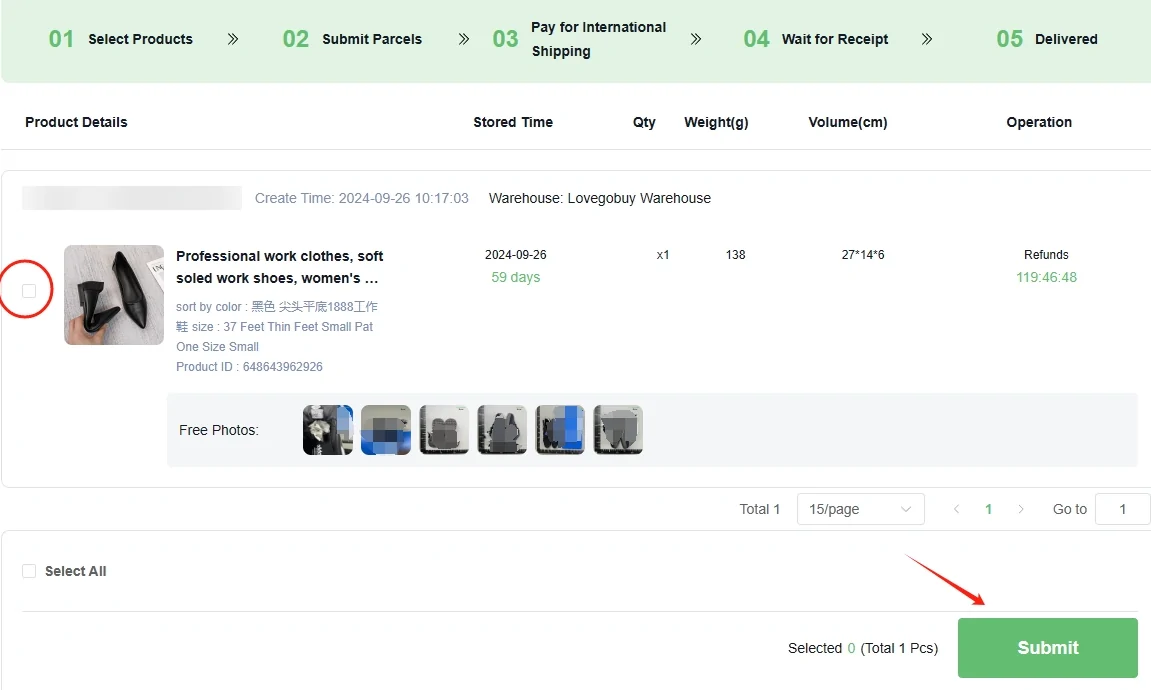Click the weight value 138
This screenshot has height=690, width=1151.
pyautogui.click(x=736, y=255)
